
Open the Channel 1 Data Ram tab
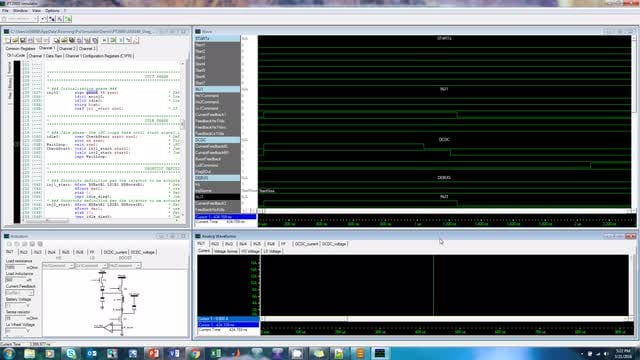coord(45,56)
